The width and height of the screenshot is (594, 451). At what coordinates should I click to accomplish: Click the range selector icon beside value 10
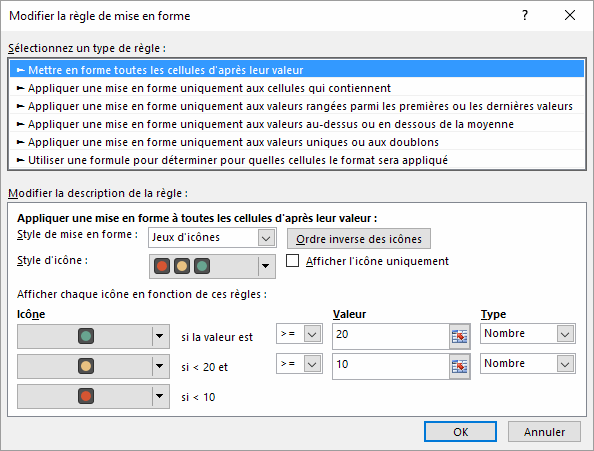pyautogui.click(x=460, y=366)
